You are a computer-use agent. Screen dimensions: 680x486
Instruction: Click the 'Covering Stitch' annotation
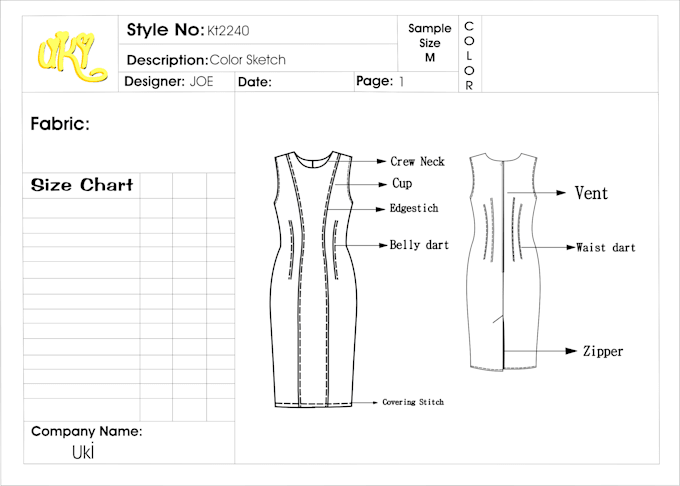click(x=413, y=402)
